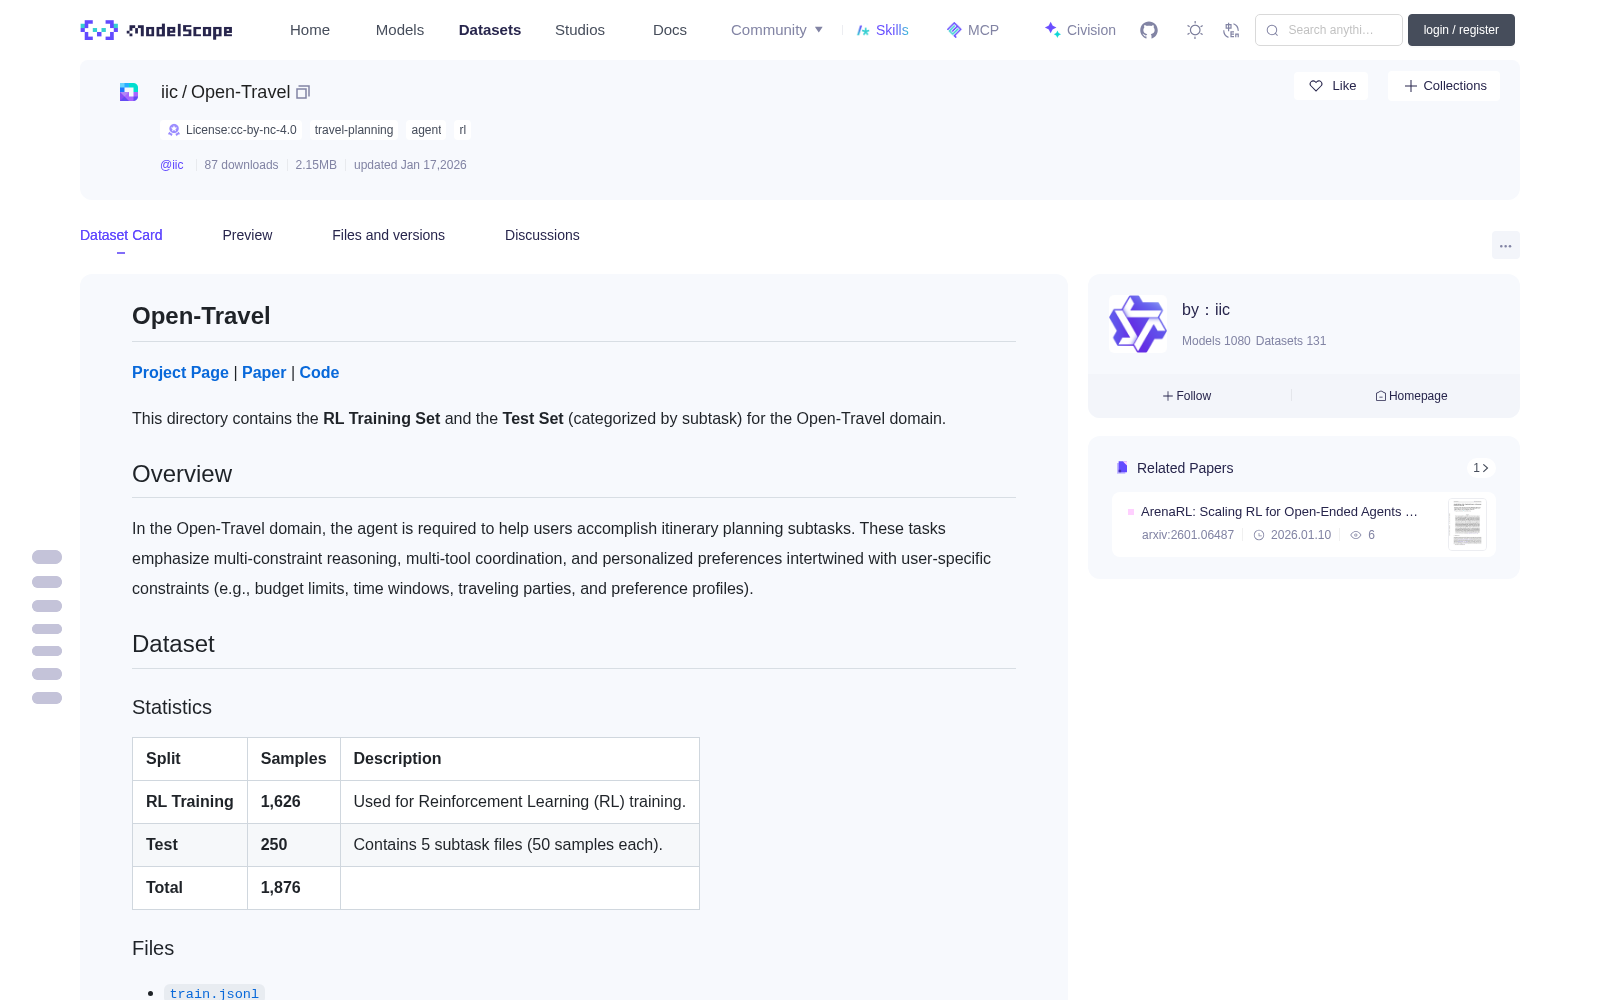Switch to the Preview tab
The image size is (1600, 1000).
tap(247, 235)
